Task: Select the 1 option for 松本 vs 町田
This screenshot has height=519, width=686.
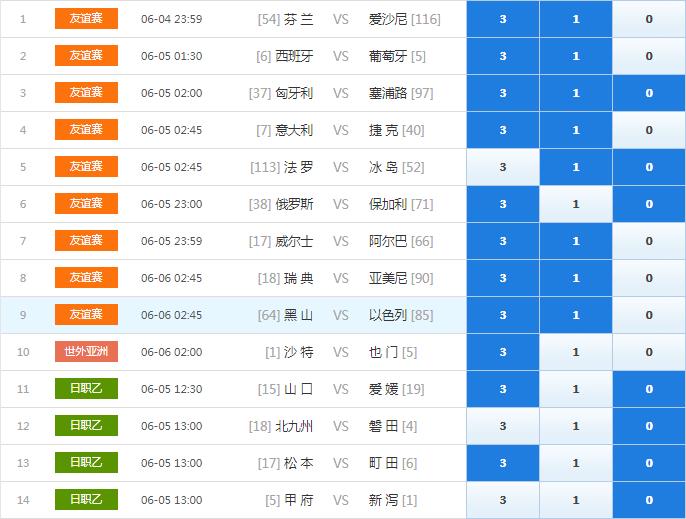Action: coord(576,463)
